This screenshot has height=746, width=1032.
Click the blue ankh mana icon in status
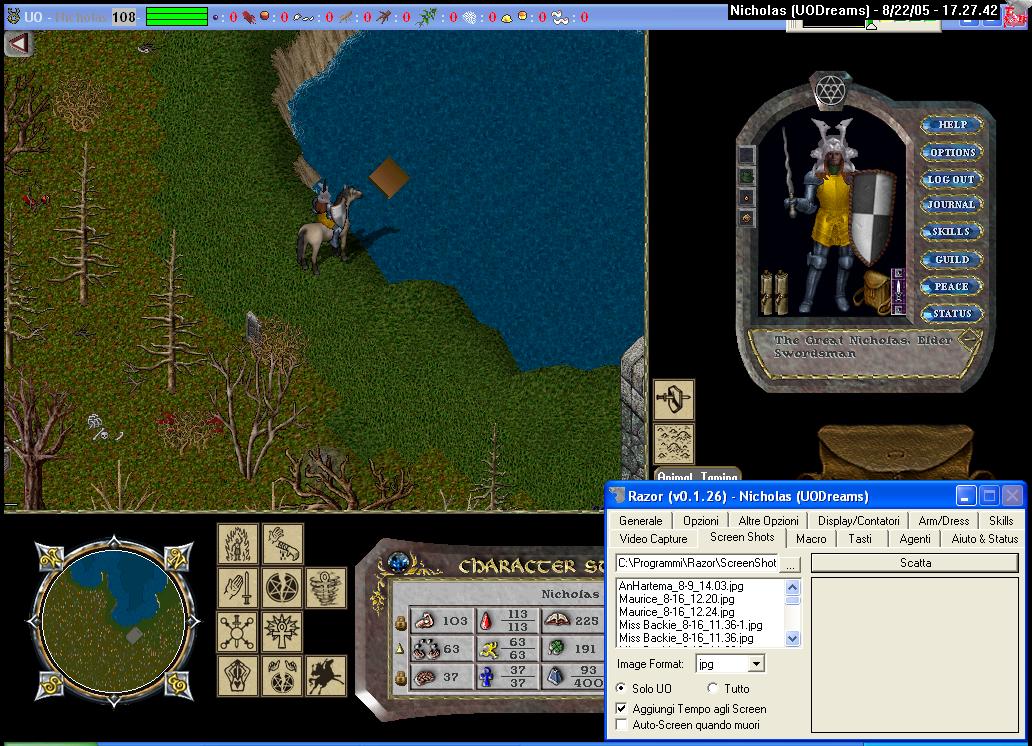pos(486,677)
